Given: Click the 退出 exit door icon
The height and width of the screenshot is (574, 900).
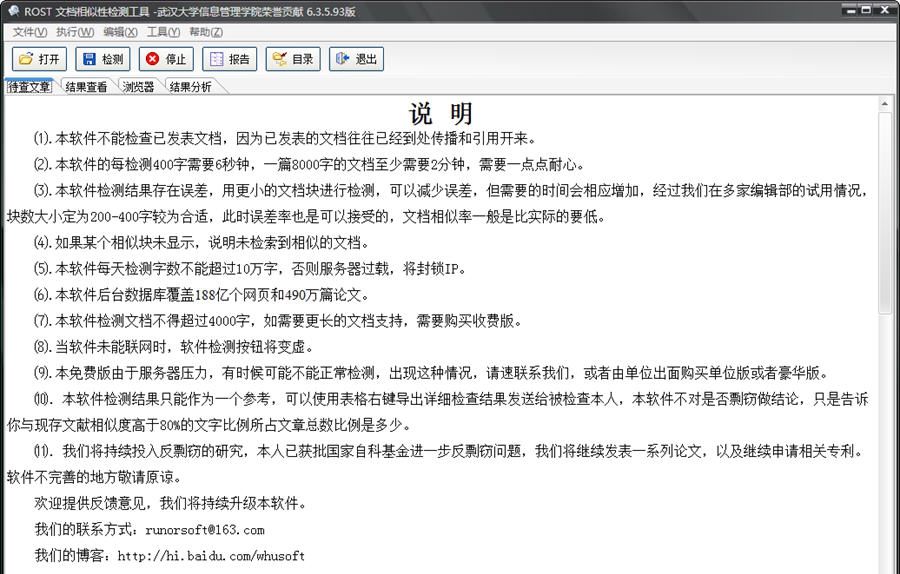Looking at the screenshot, I should pyautogui.click(x=343, y=59).
